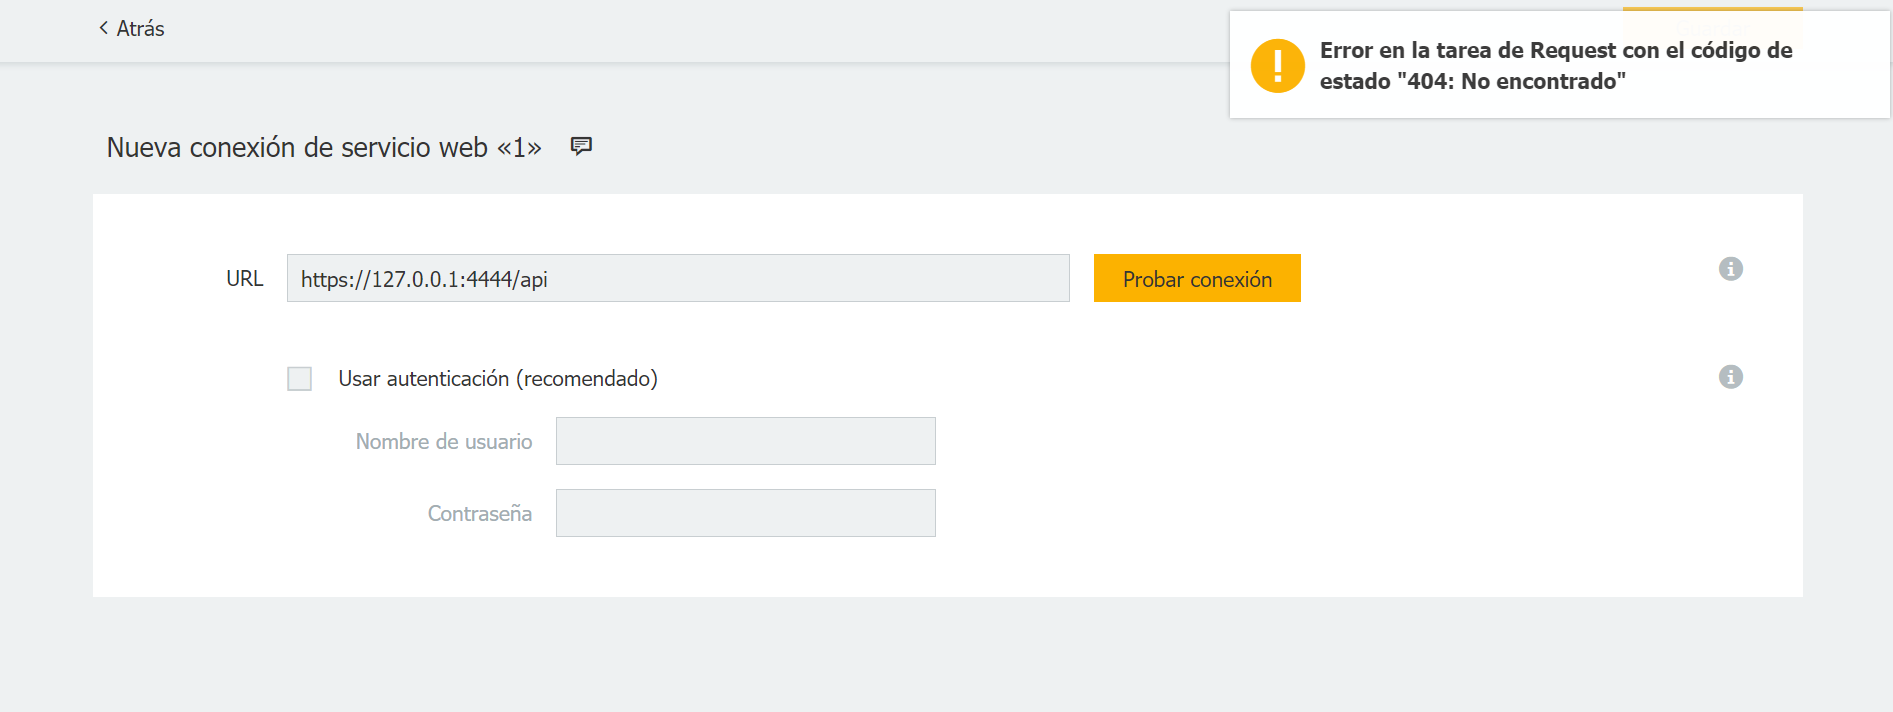Image resolution: width=1893 pixels, height=712 pixels.
Task: Click the Nombre de usuario input field
Action: pyautogui.click(x=745, y=441)
